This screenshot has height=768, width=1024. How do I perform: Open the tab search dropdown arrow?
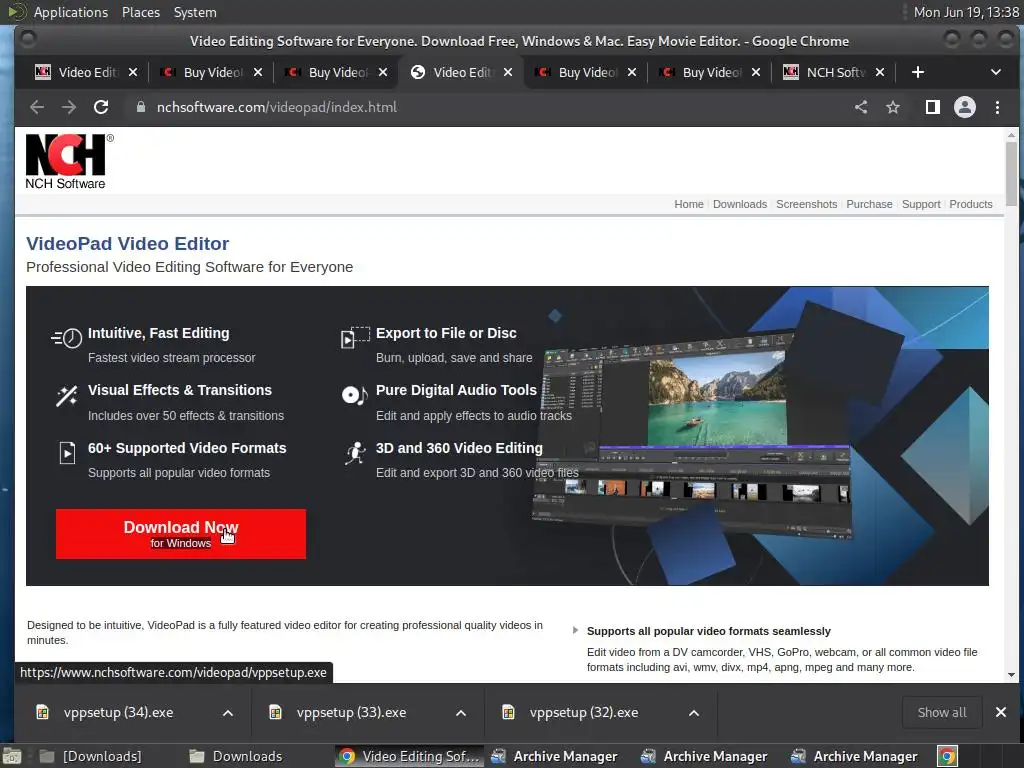[996, 72]
